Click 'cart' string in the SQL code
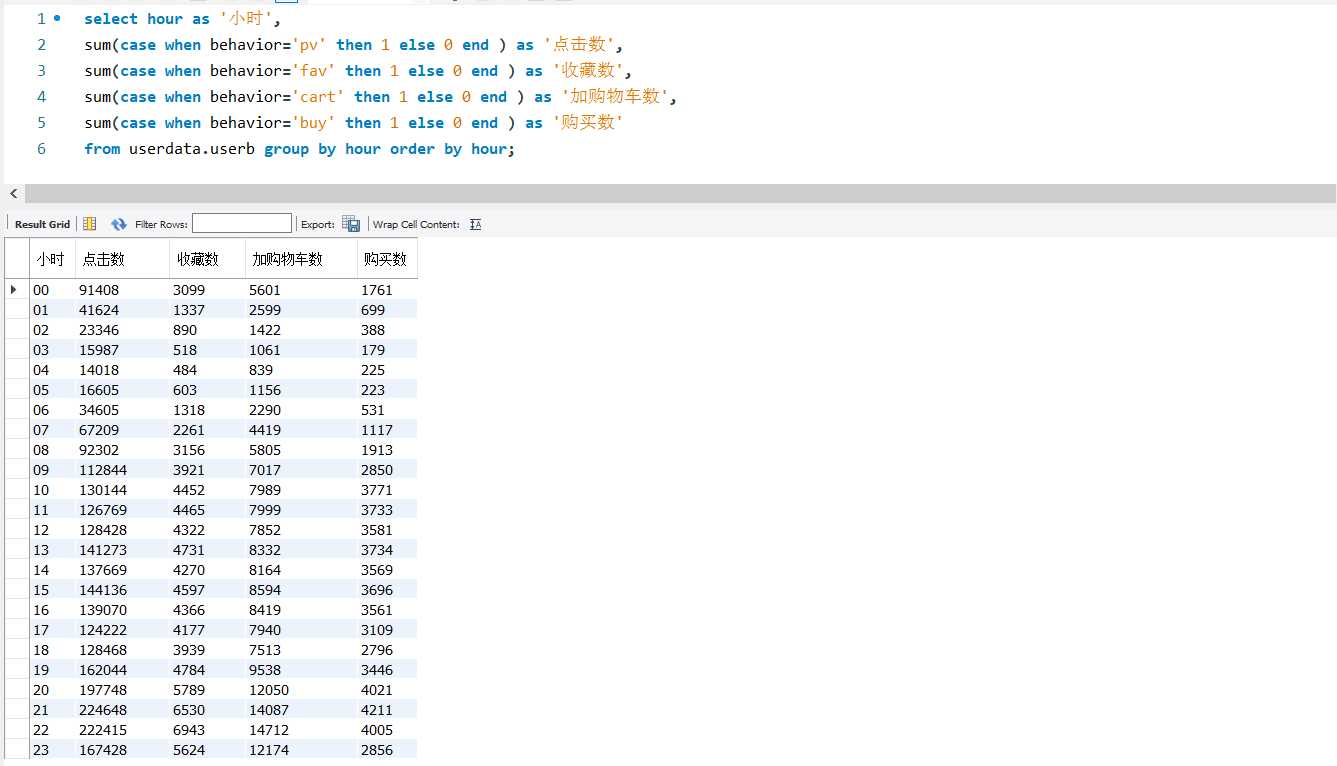The height and width of the screenshot is (766, 1337). (318, 97)
